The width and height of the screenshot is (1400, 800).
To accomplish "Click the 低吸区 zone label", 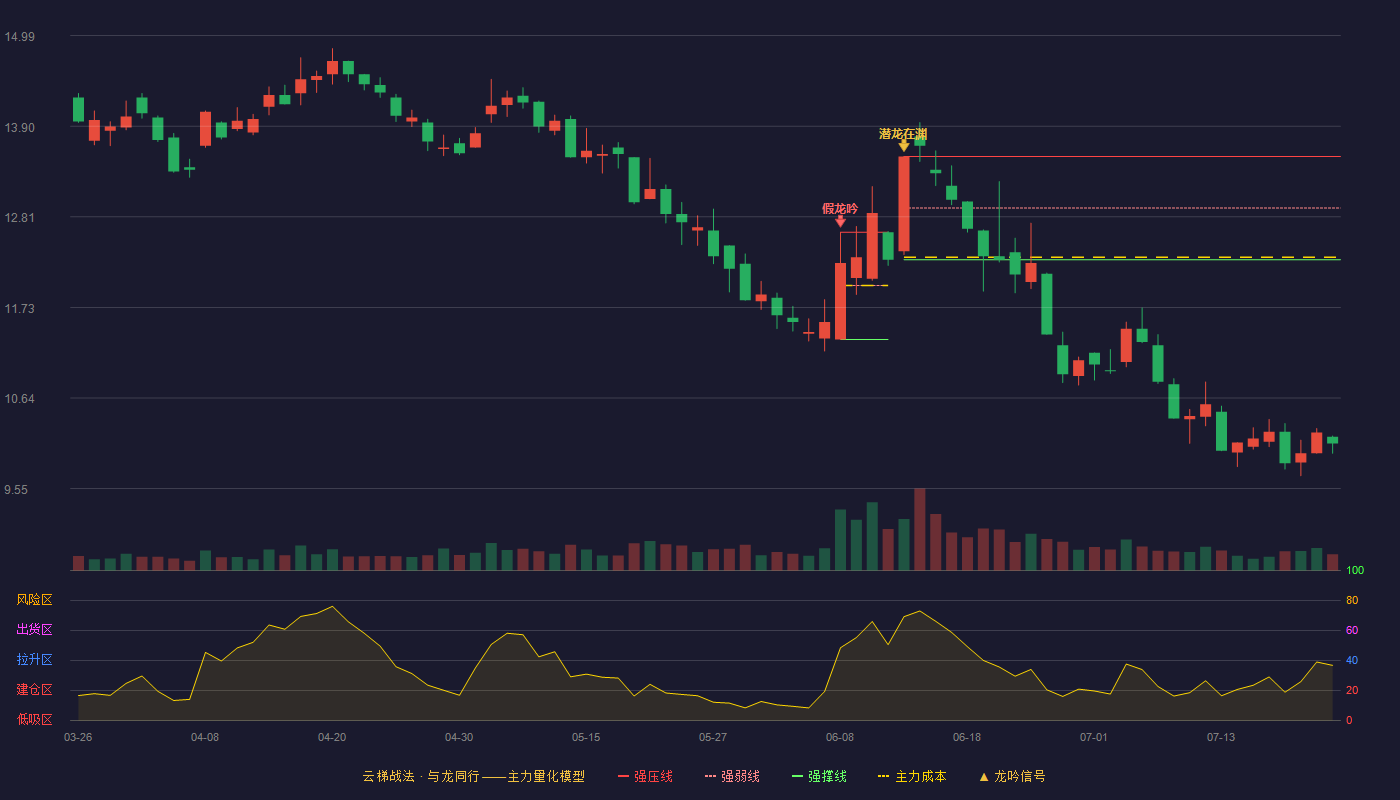I will 34,719.
